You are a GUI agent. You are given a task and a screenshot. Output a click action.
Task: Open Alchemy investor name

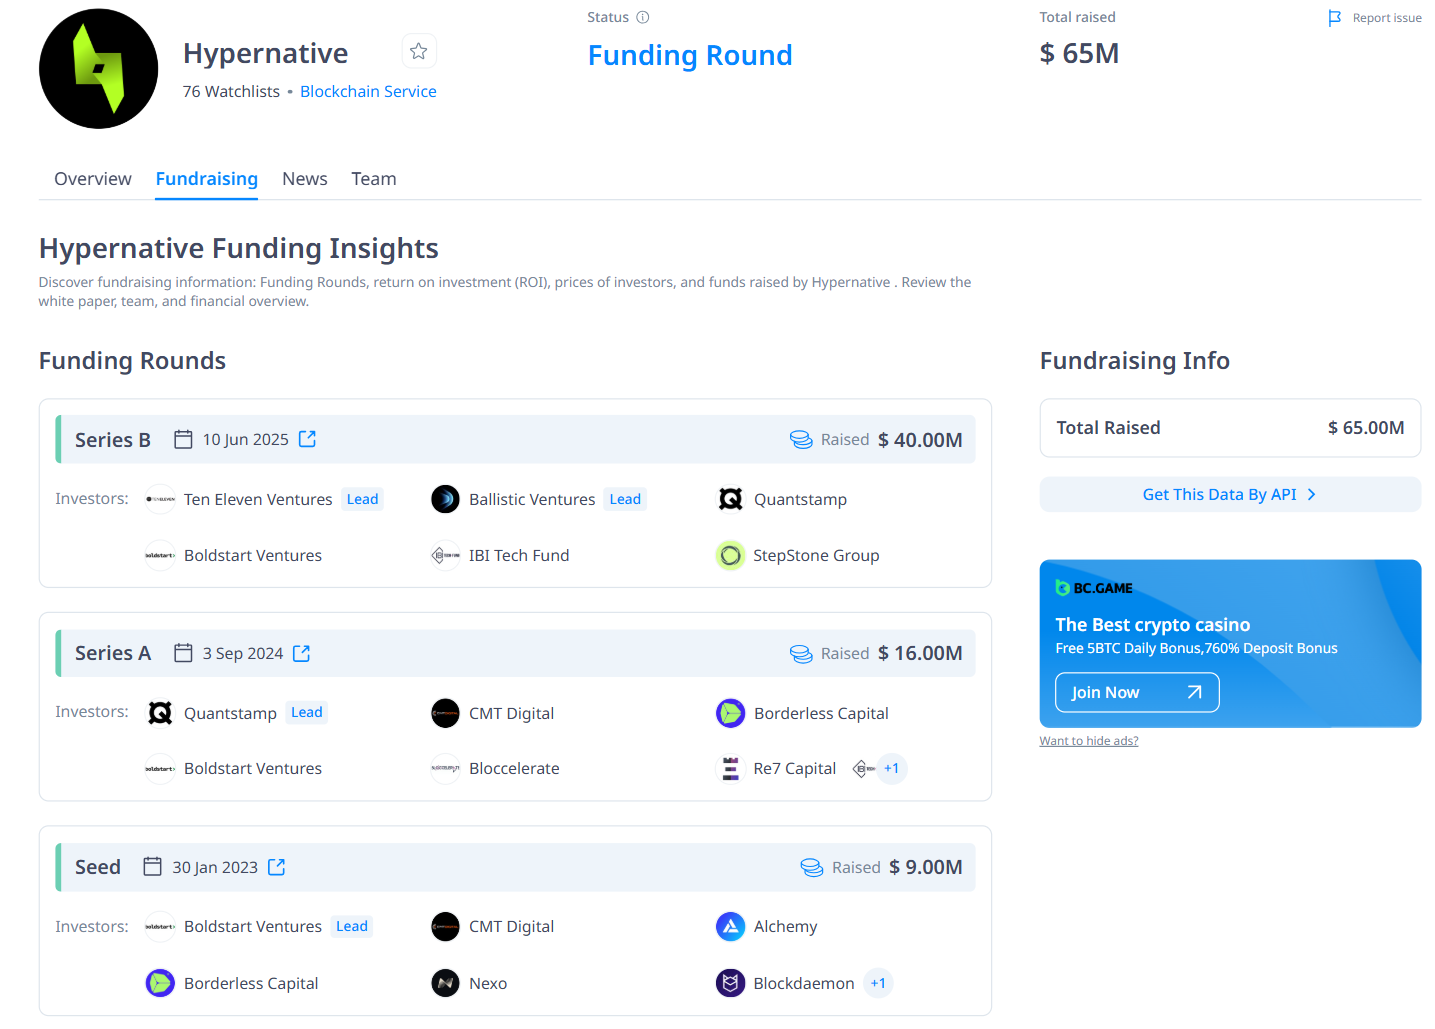tap(785, 927)
